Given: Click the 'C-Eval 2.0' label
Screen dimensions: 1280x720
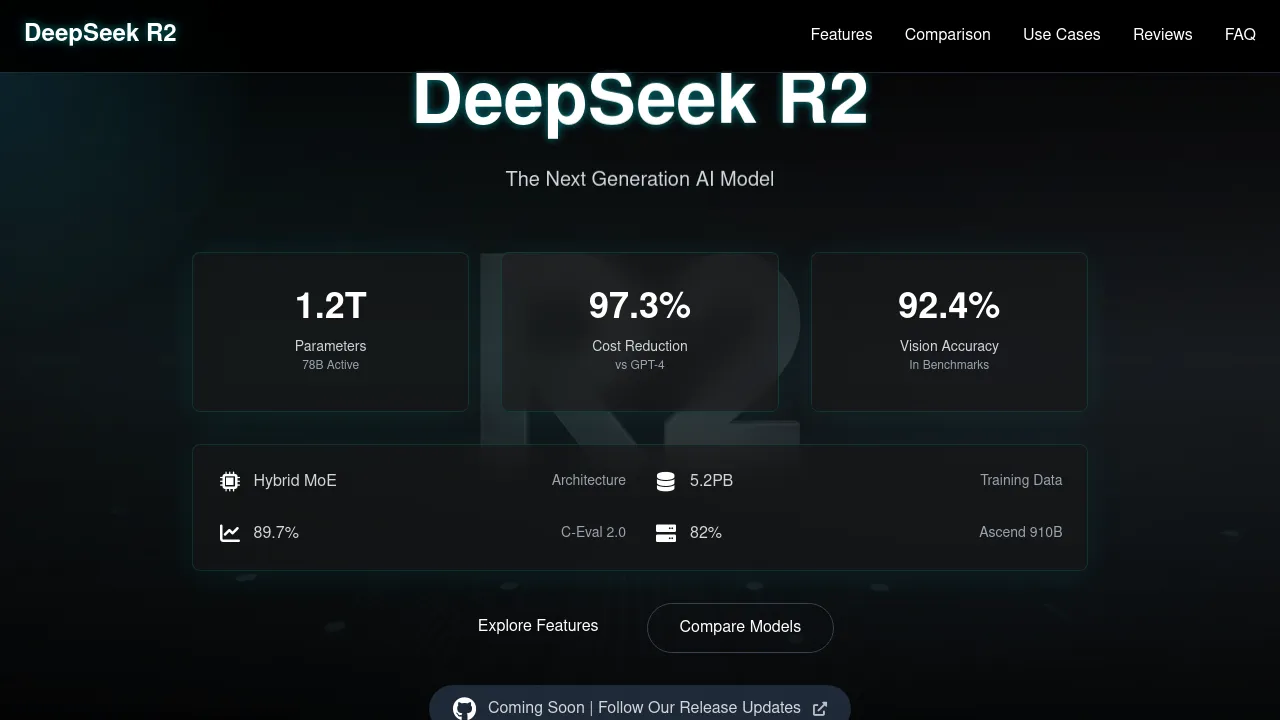Looking at the screenshot, I should click(593, 533).
